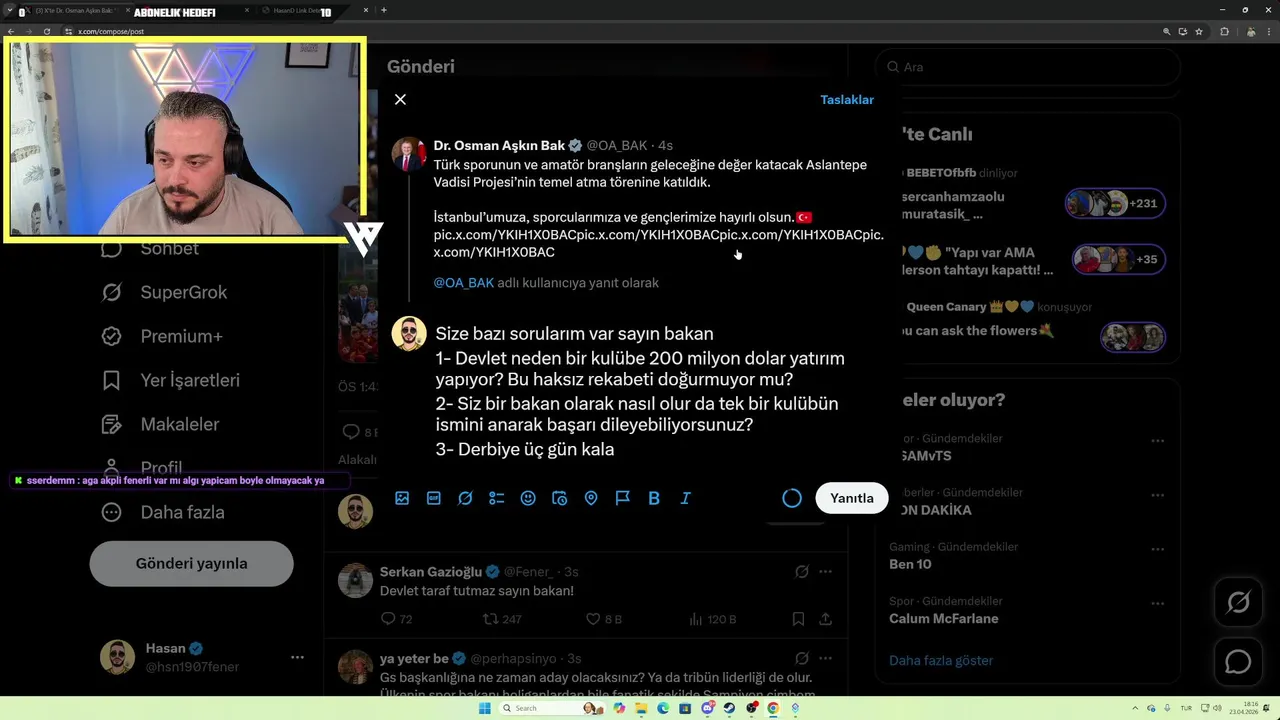Open Yer İşaretleri bookmarks
The image size is (1280, 720).
[171, 380]
